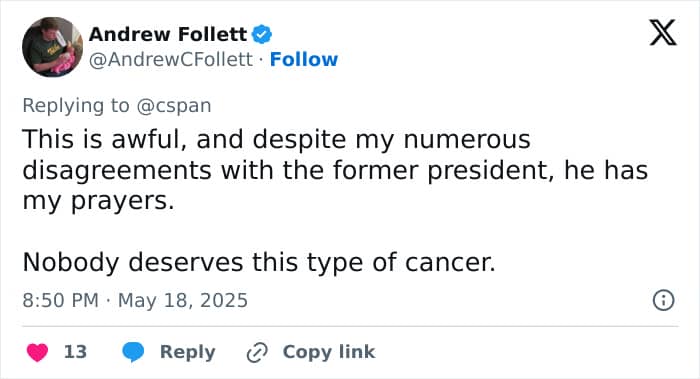
Task: Click the blue verified checkmark badge
Action: (x=262, y=34)
